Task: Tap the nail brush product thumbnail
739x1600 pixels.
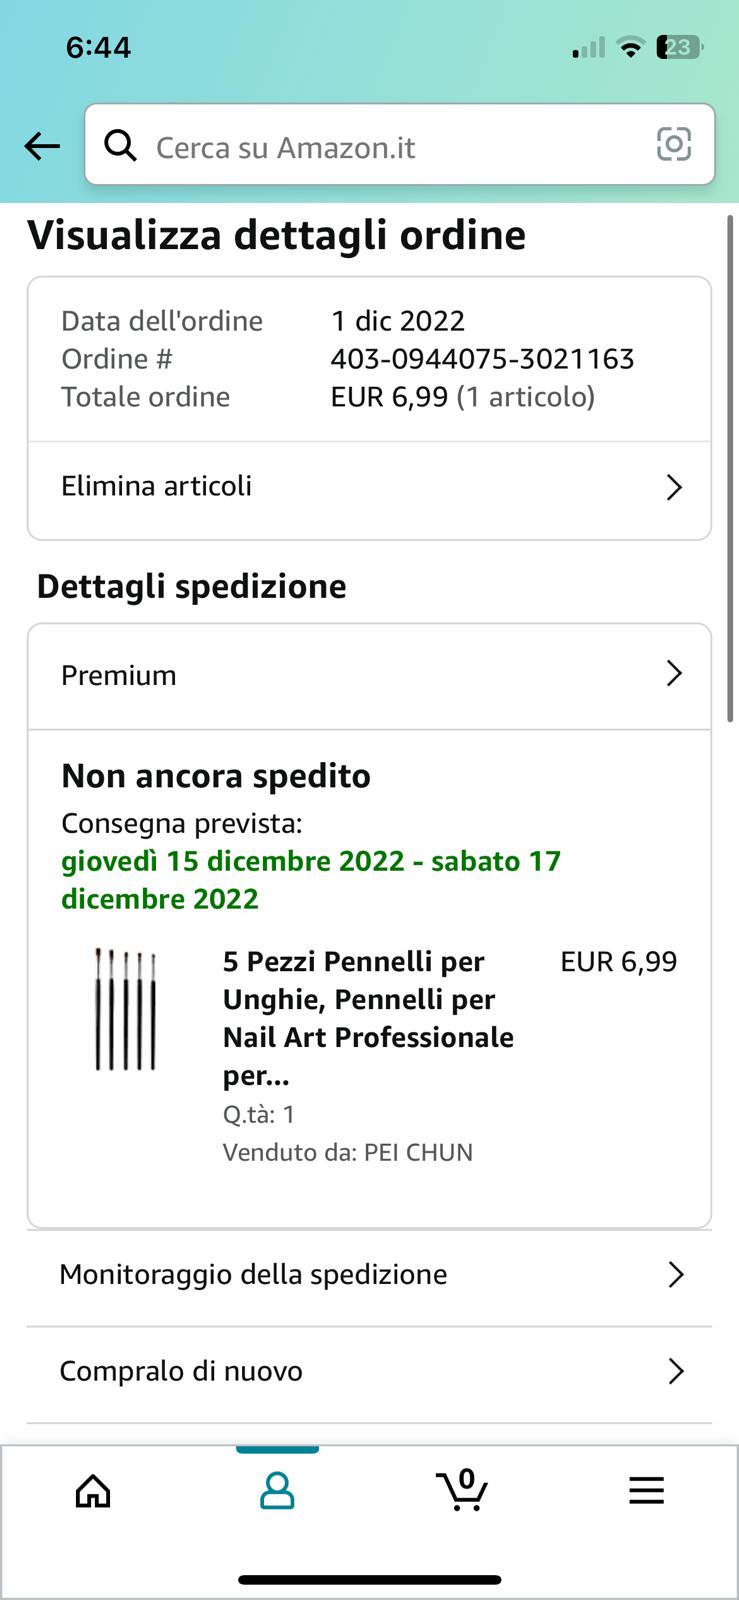Action: pyautogui.click(x=125, y=1009)
